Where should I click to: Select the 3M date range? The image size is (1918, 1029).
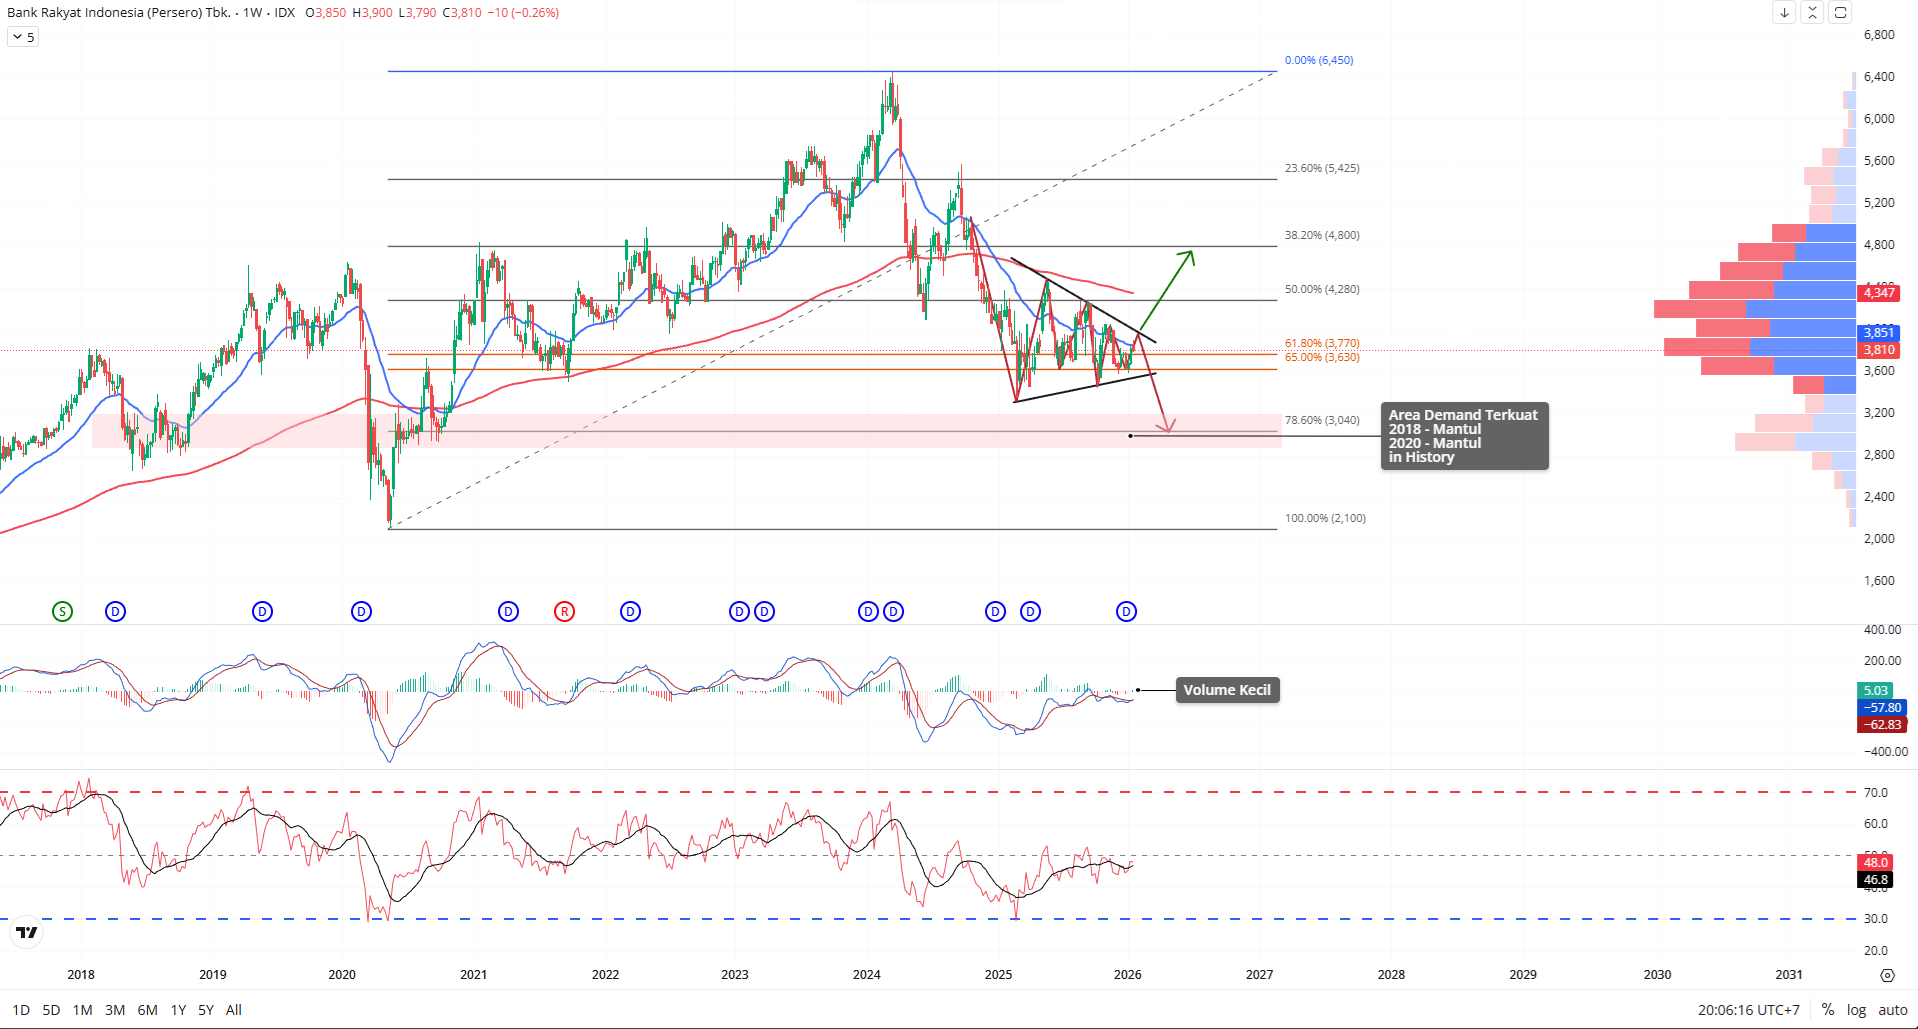pyautogui.click(x=115, y=1010)
